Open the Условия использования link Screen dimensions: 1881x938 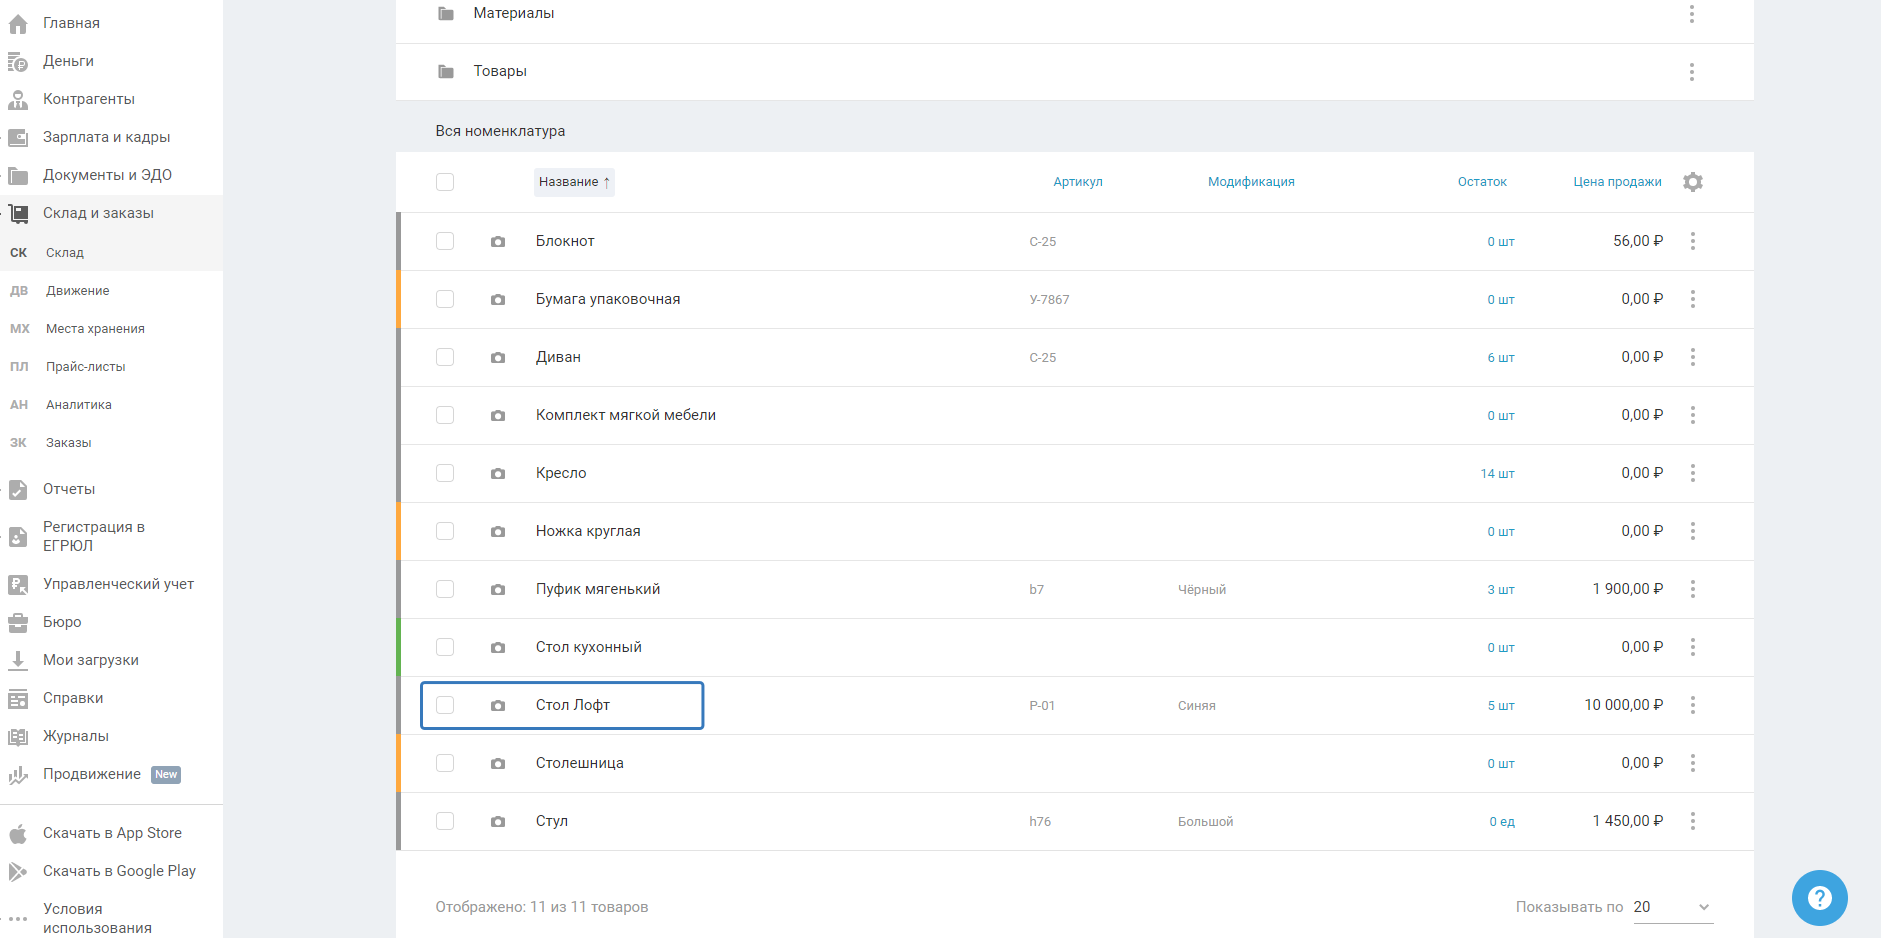pos(97,918)
